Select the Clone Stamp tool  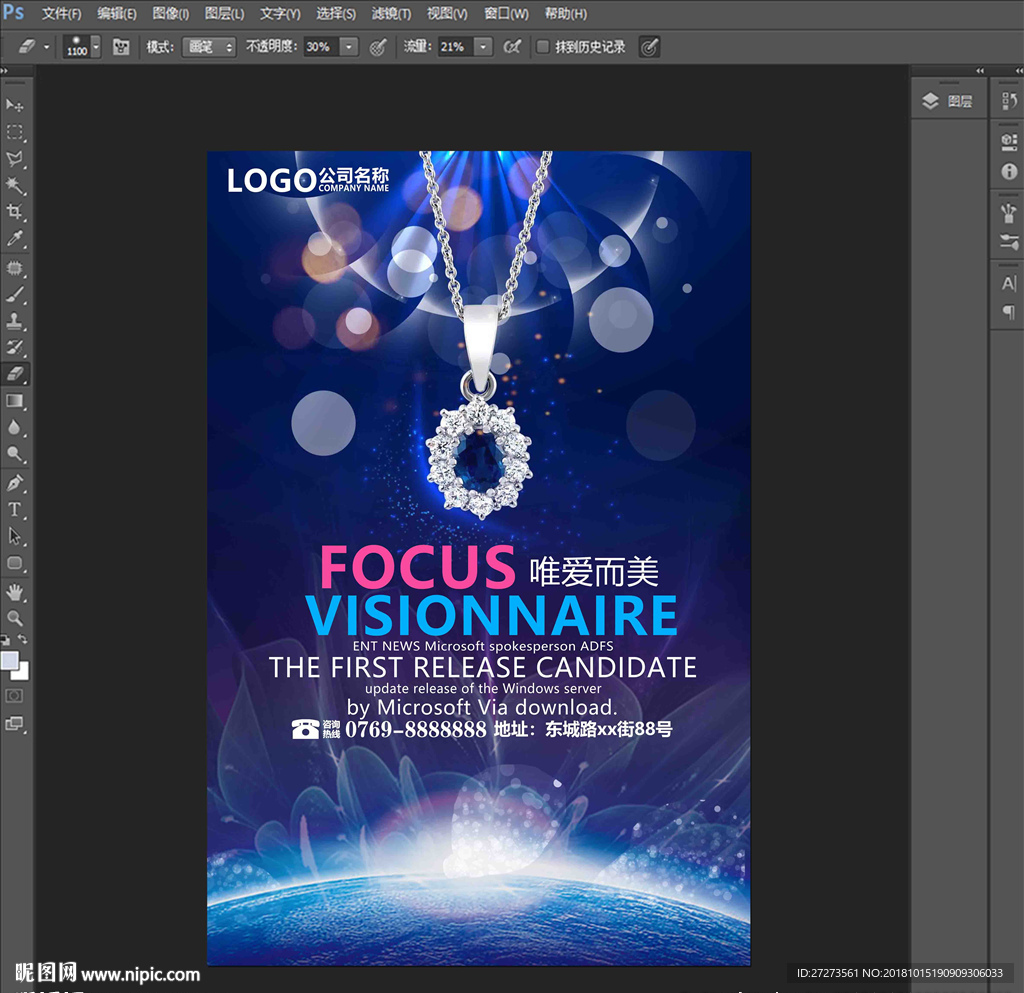coord(14,321)
